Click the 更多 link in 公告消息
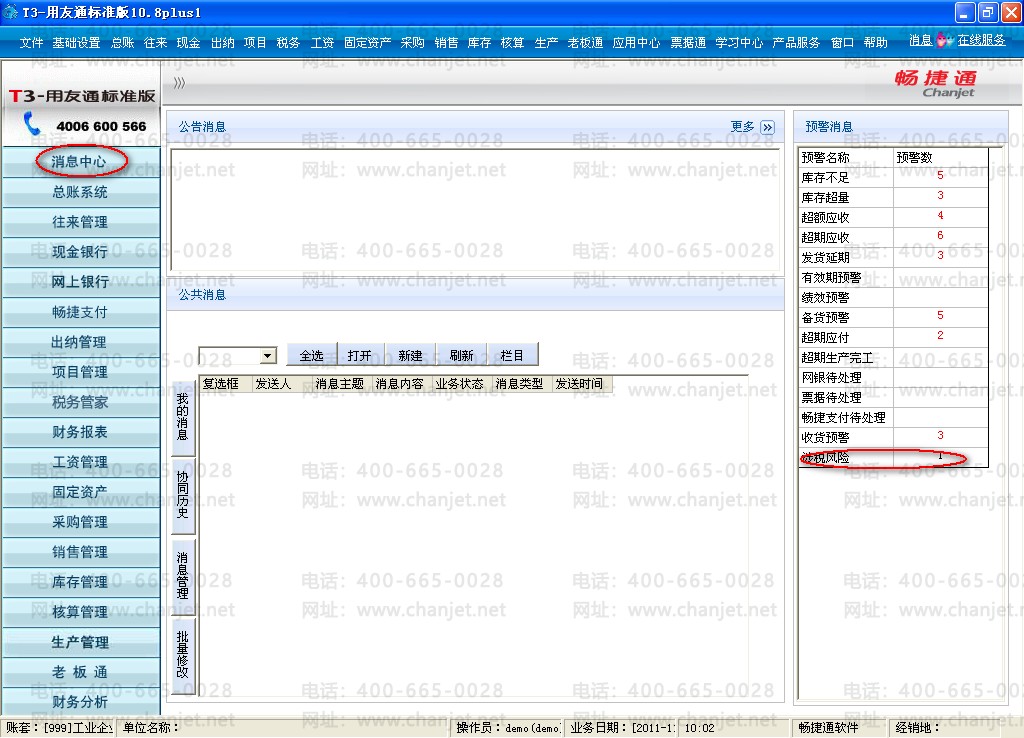 pyautogui.click(x=742, y=127)
